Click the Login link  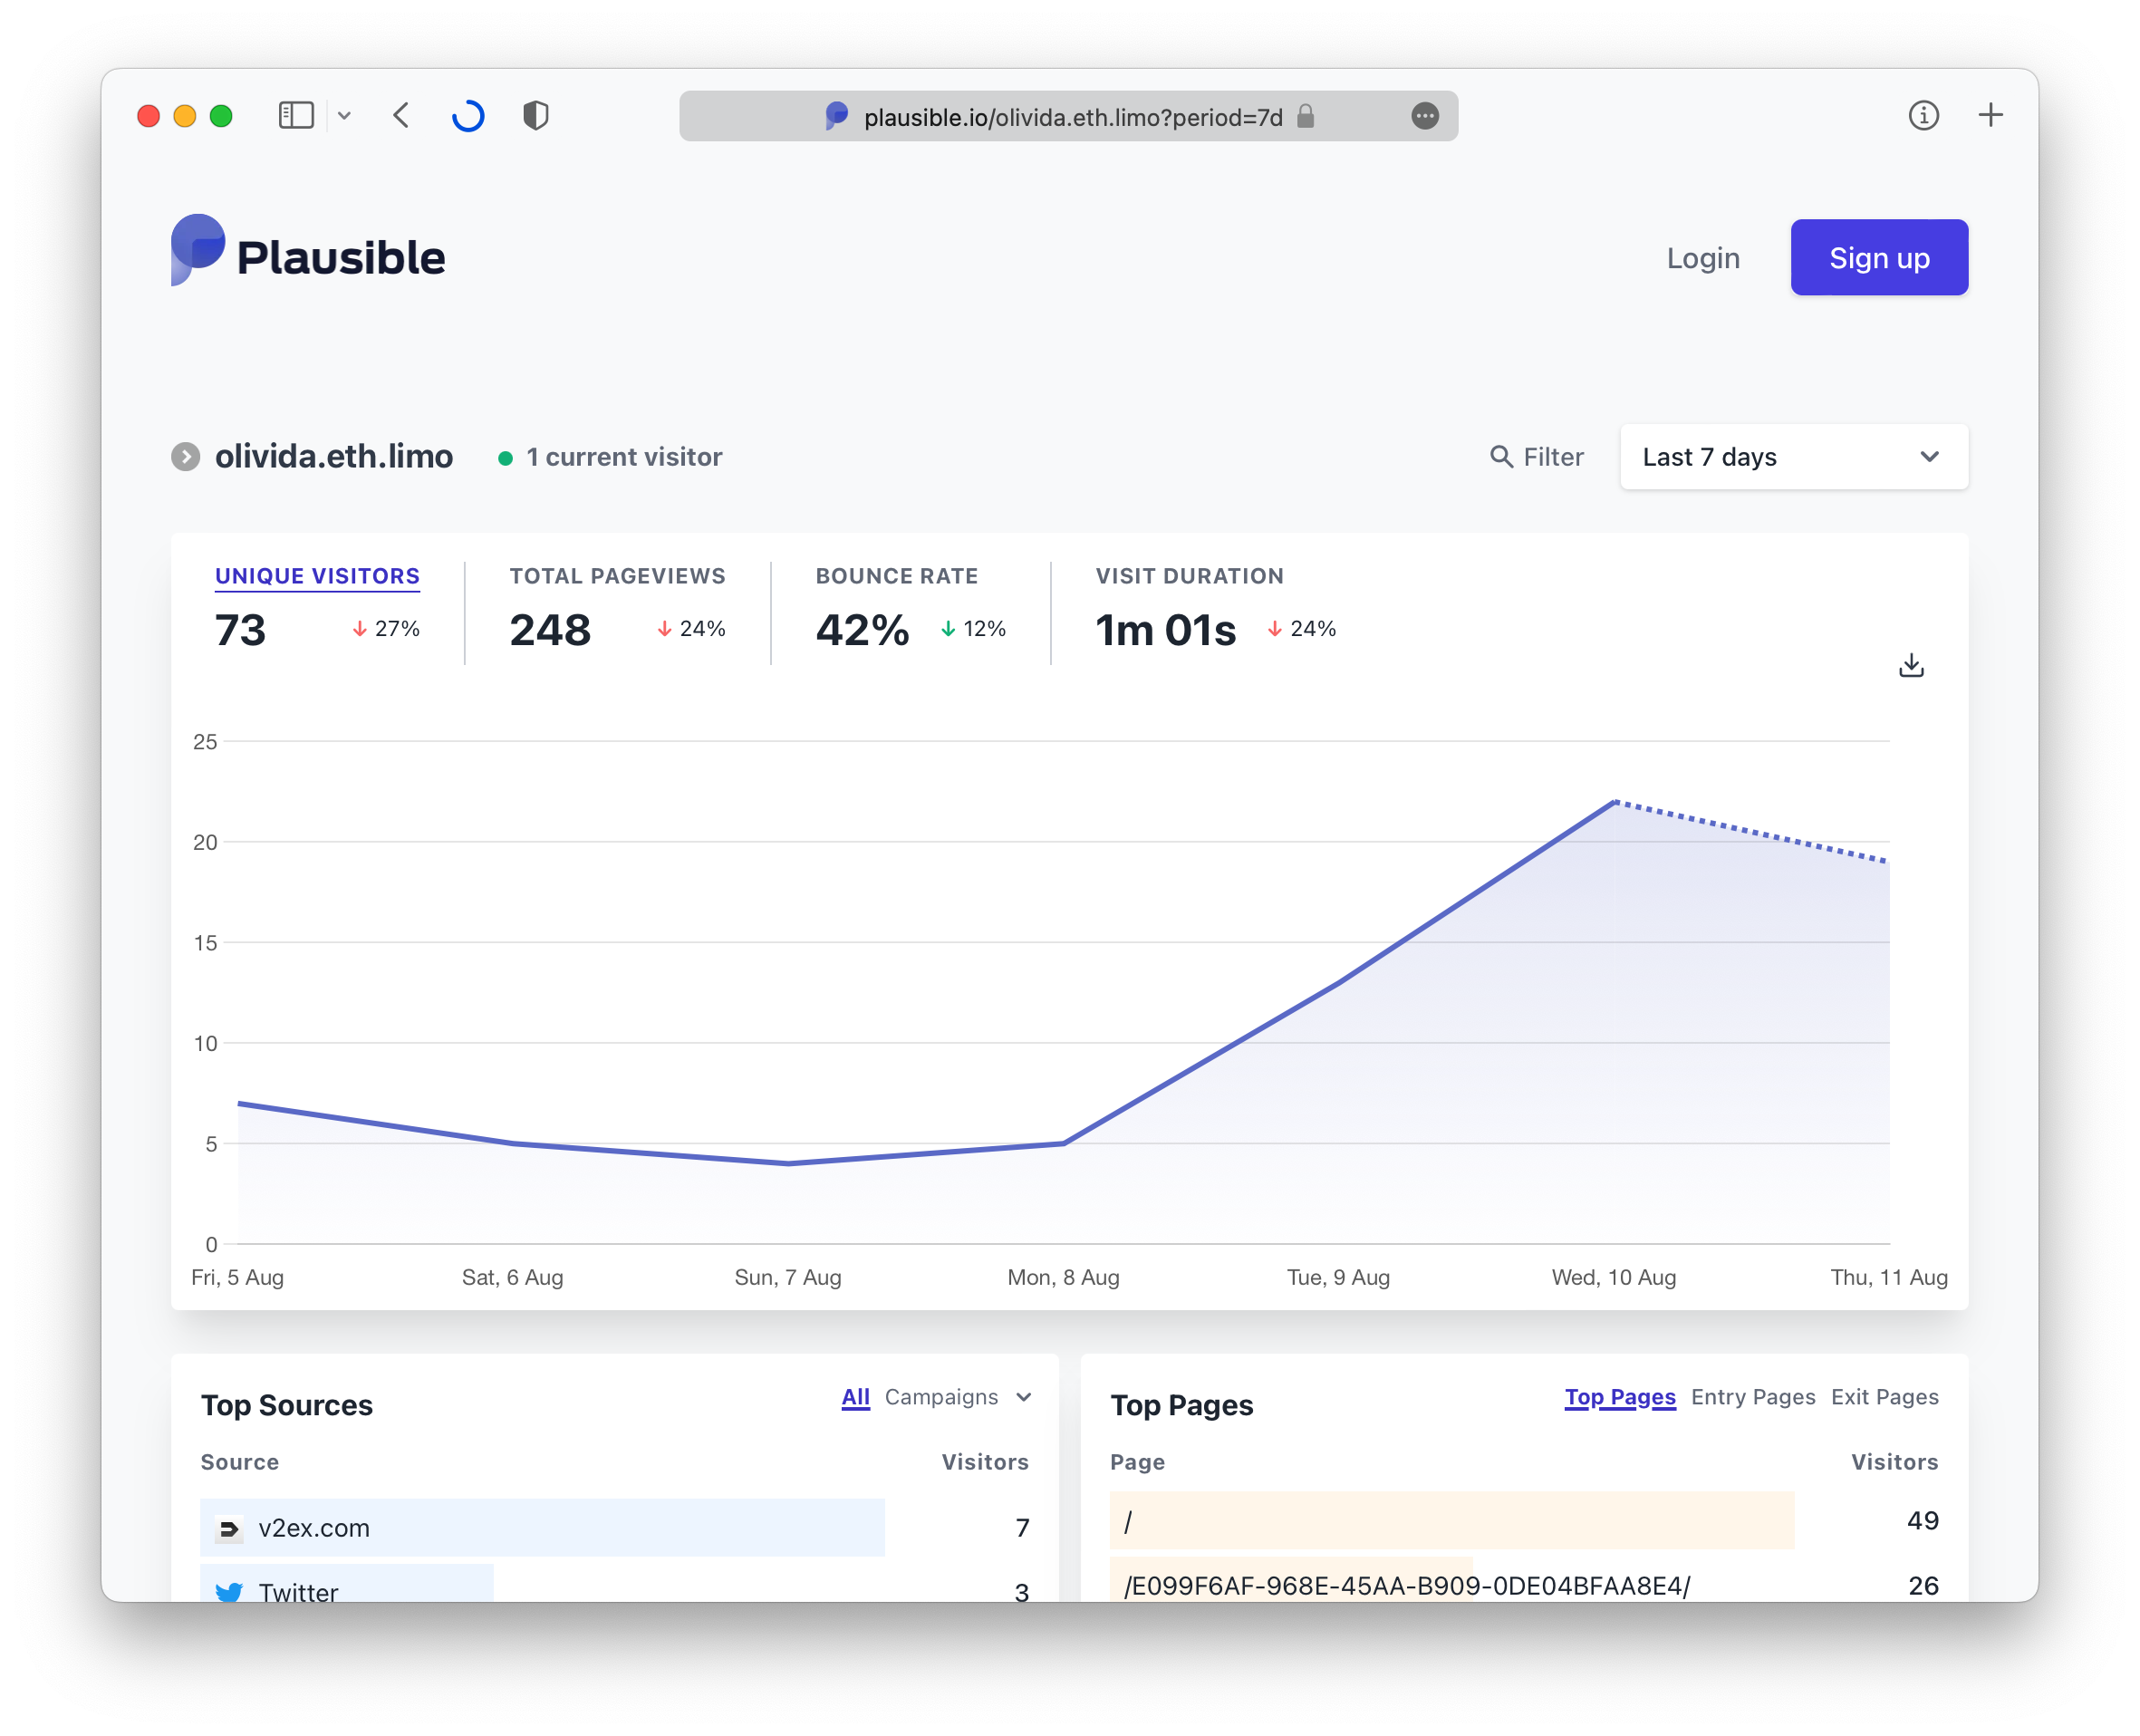click(x=1703, y=258)
